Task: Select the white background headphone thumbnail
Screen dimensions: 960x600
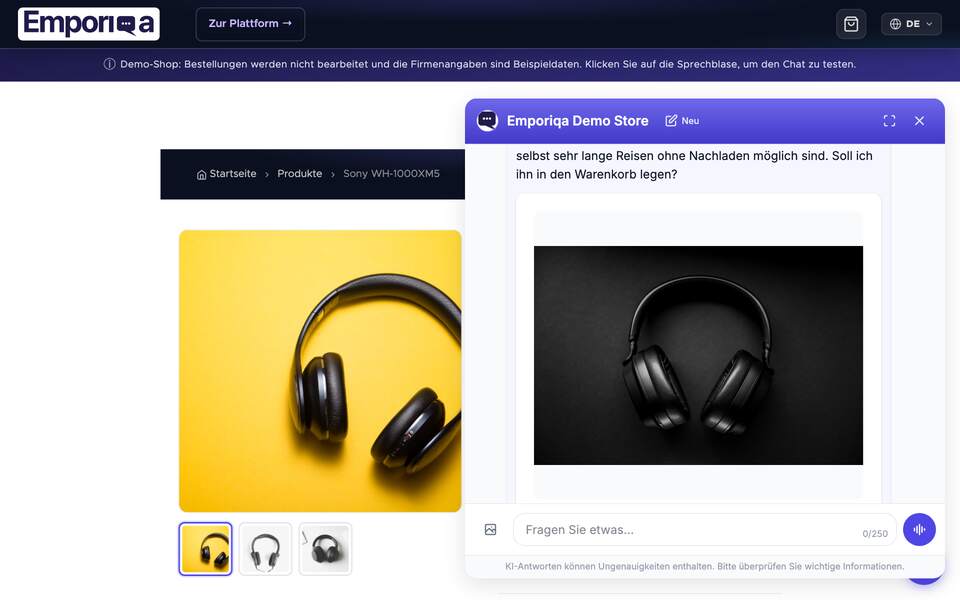Action: click(x=265, y=549)
